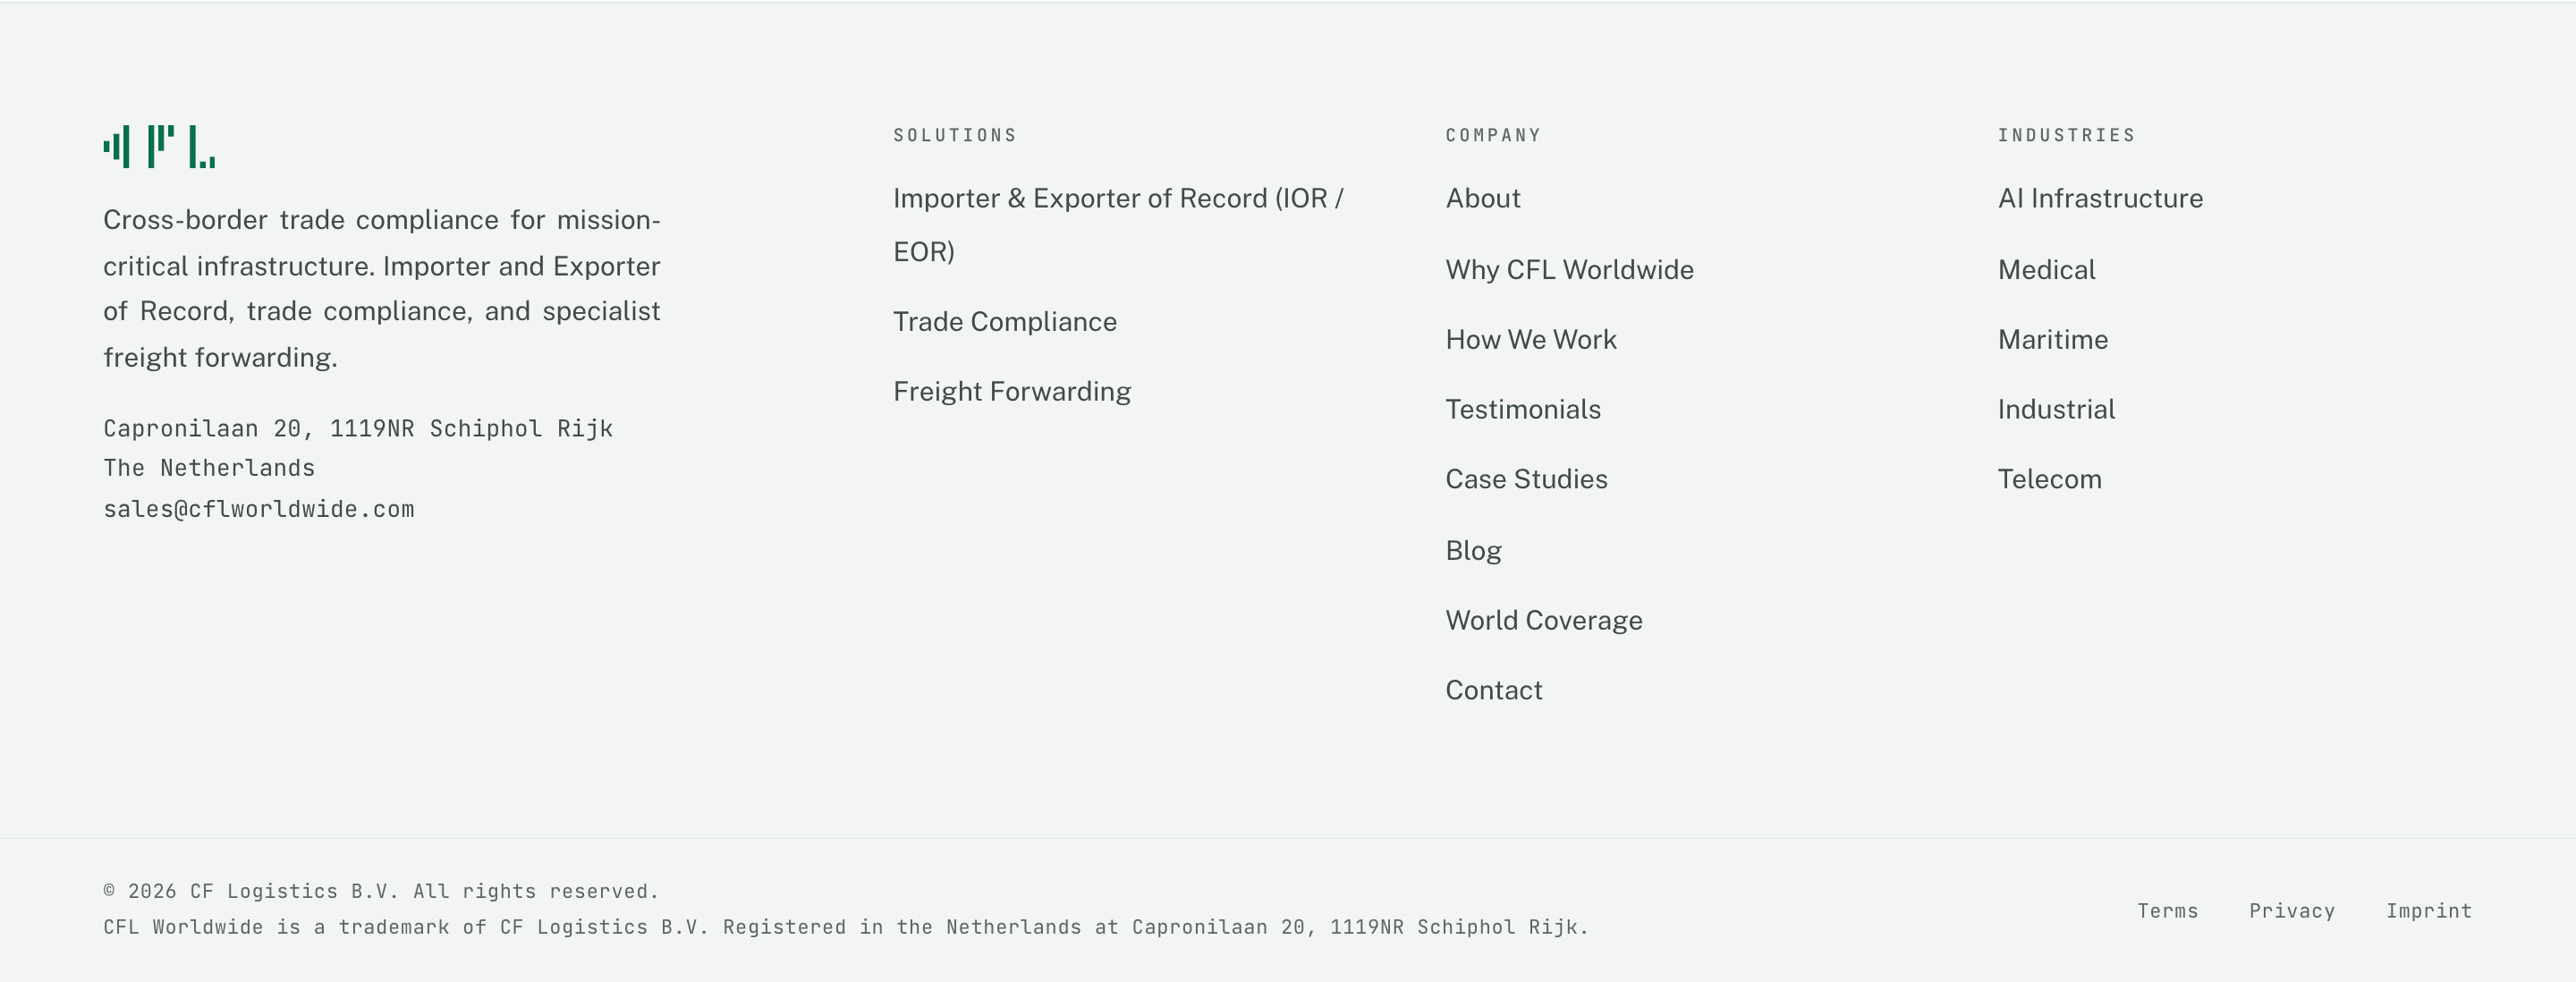Select How We Work link
The height and width of the screenshot is (982, 2576).
click(x=1531, y=340)
